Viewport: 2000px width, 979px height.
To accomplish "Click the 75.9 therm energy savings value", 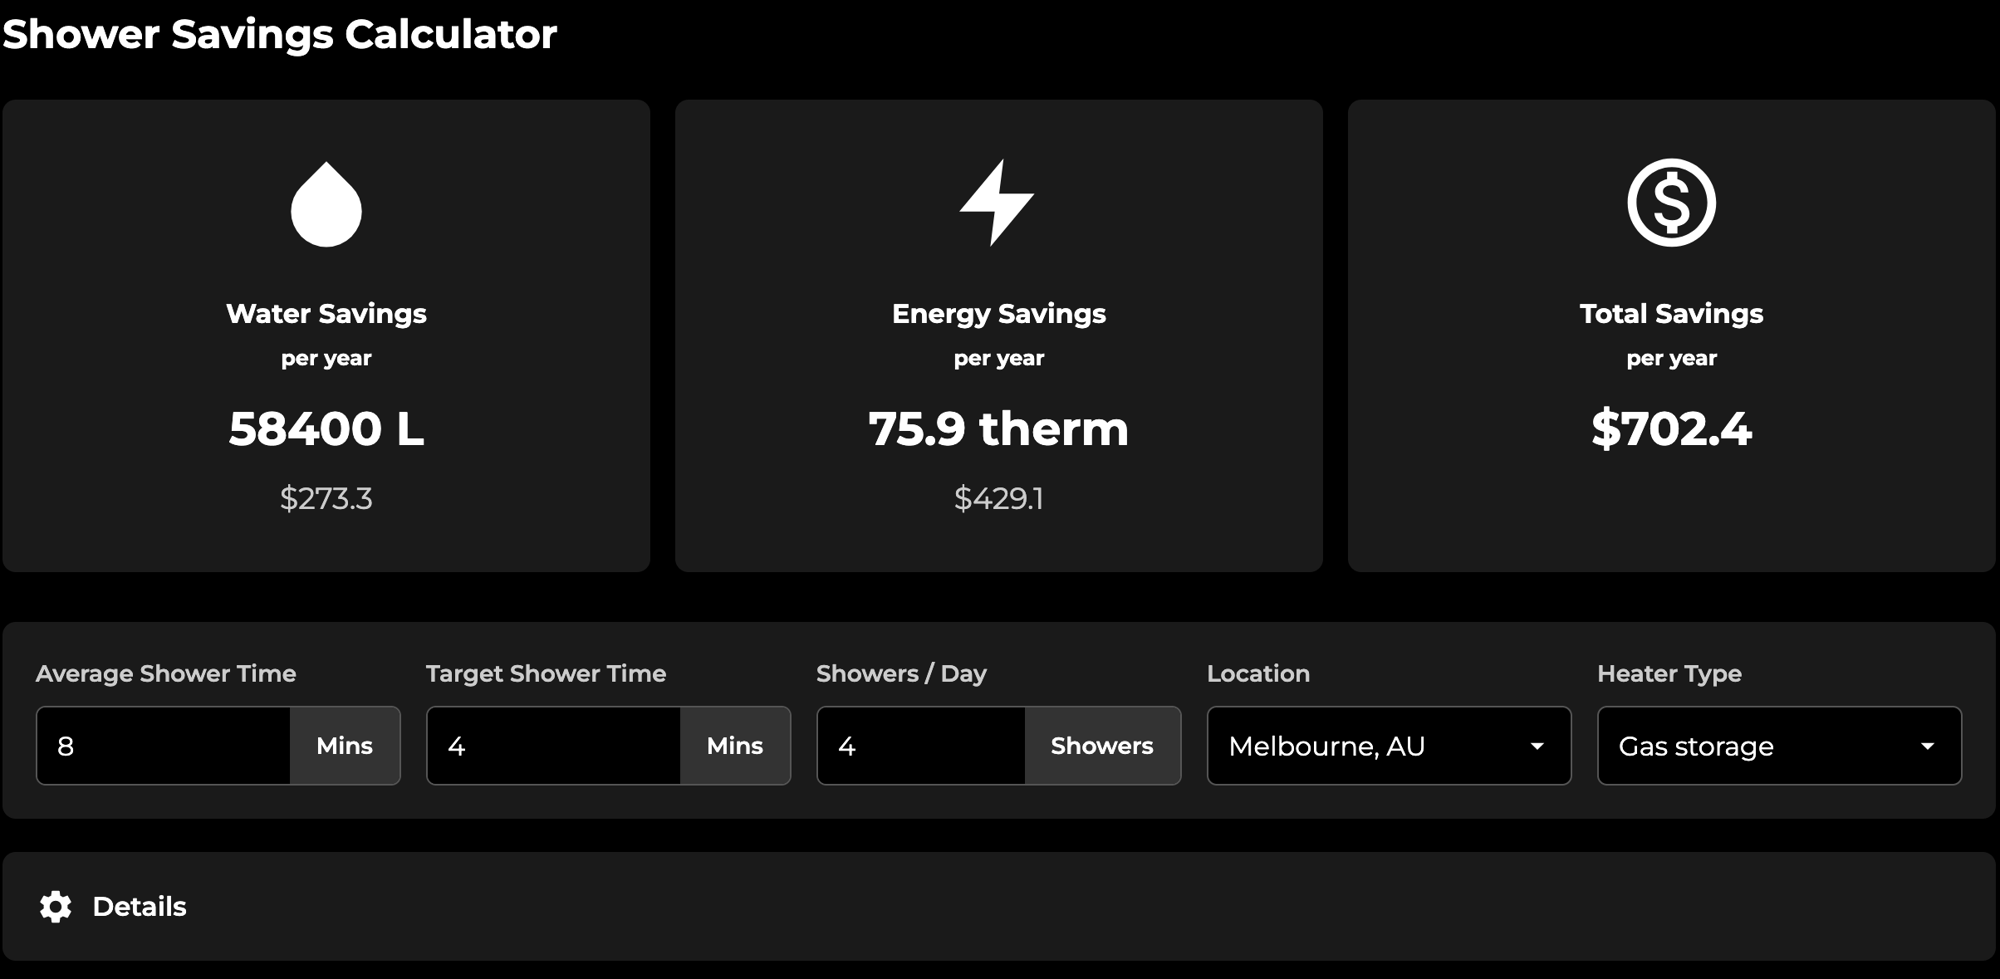I will (998, 429).
